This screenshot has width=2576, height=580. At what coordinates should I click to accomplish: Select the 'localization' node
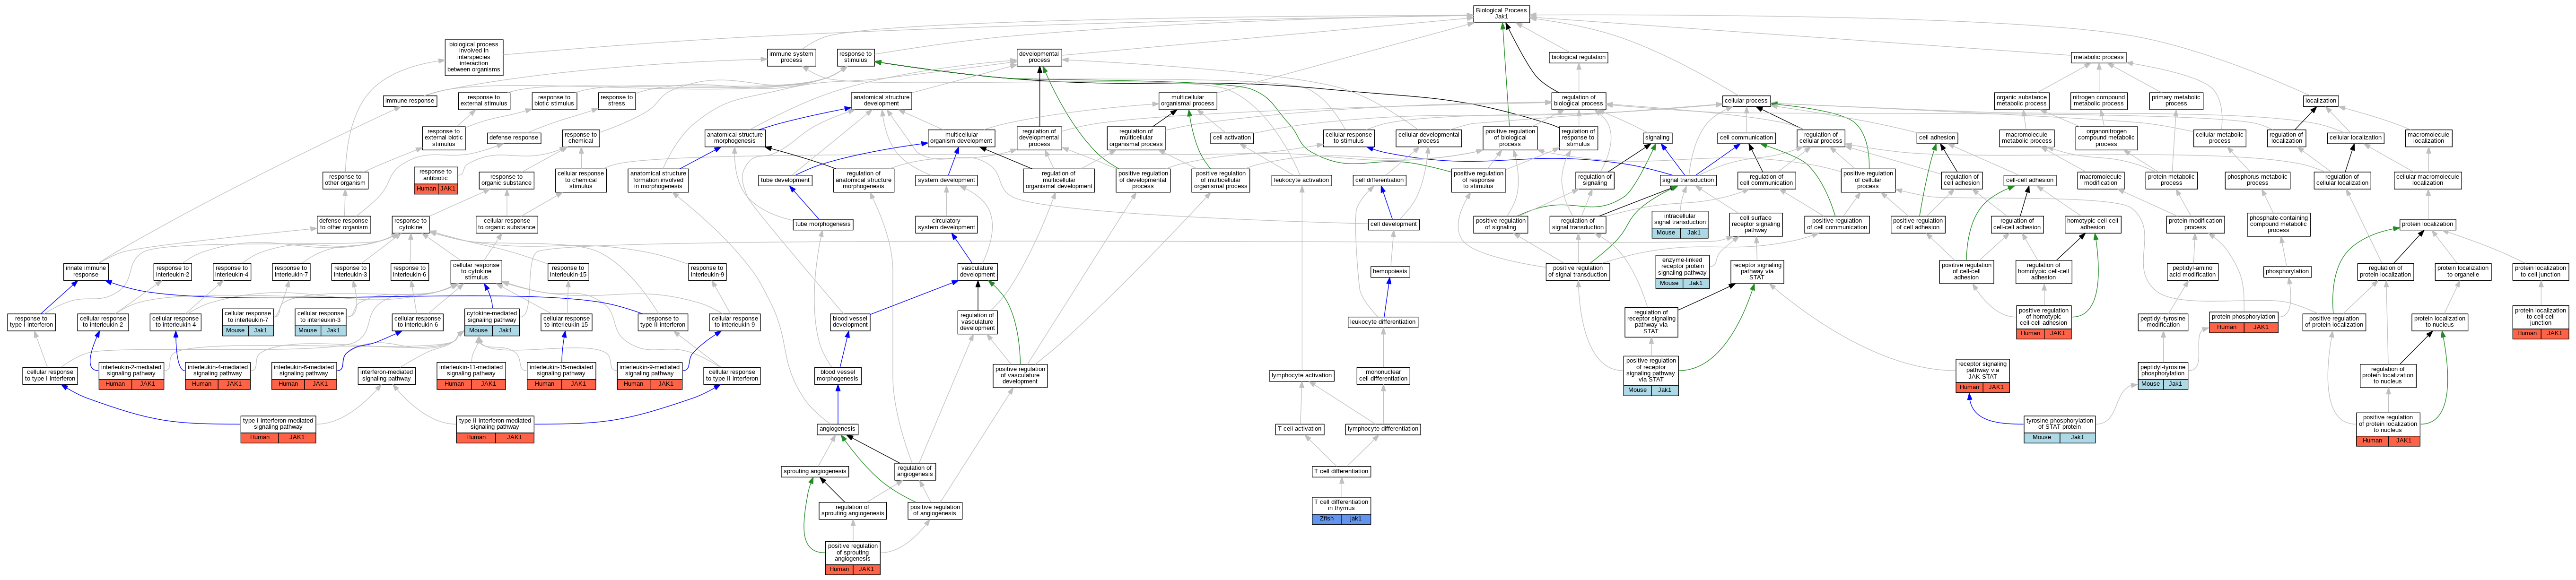tap(2321, 101)
